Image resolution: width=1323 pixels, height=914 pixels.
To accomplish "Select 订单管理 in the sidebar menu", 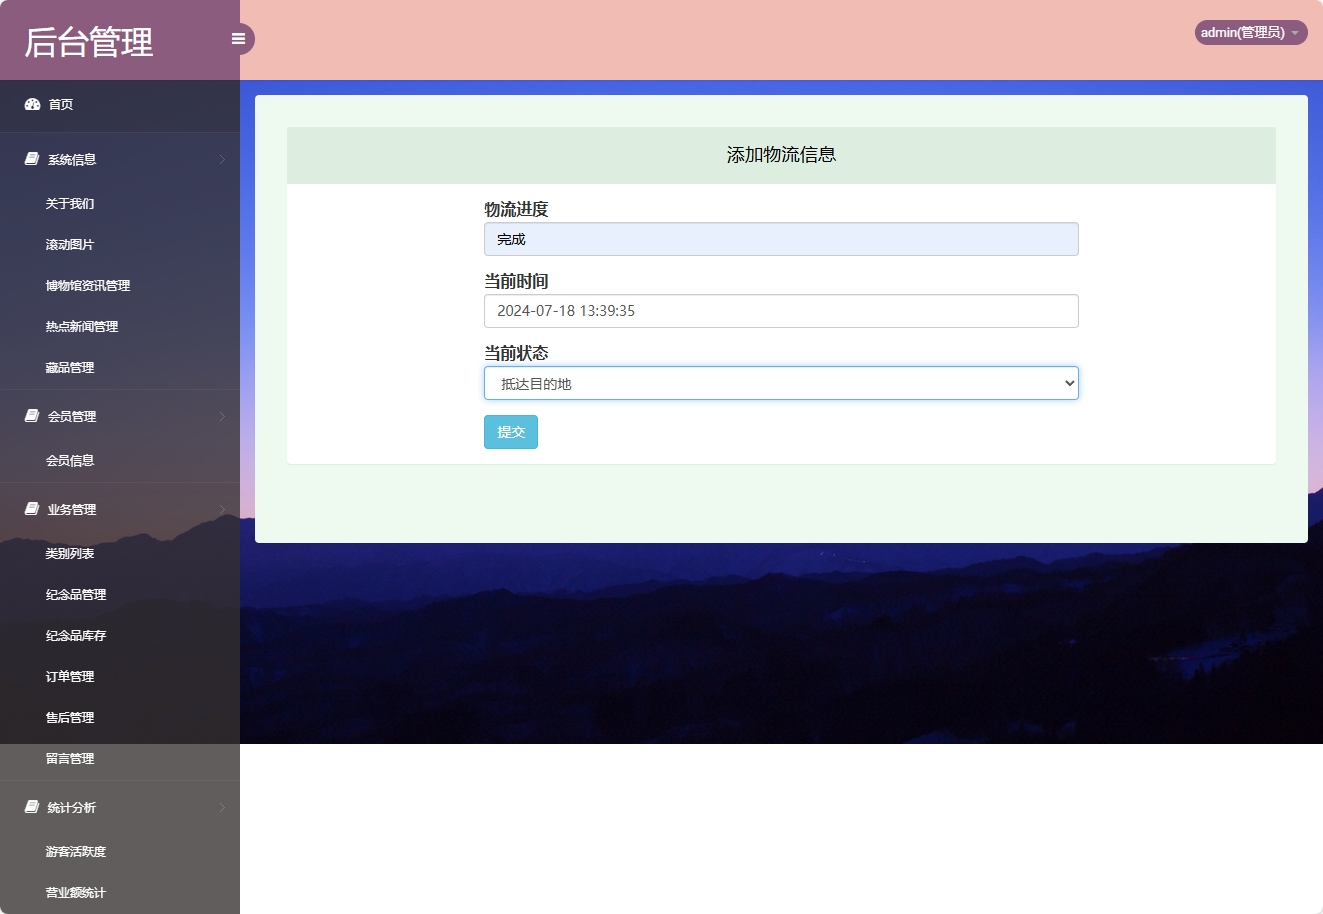I will (71, 676).
